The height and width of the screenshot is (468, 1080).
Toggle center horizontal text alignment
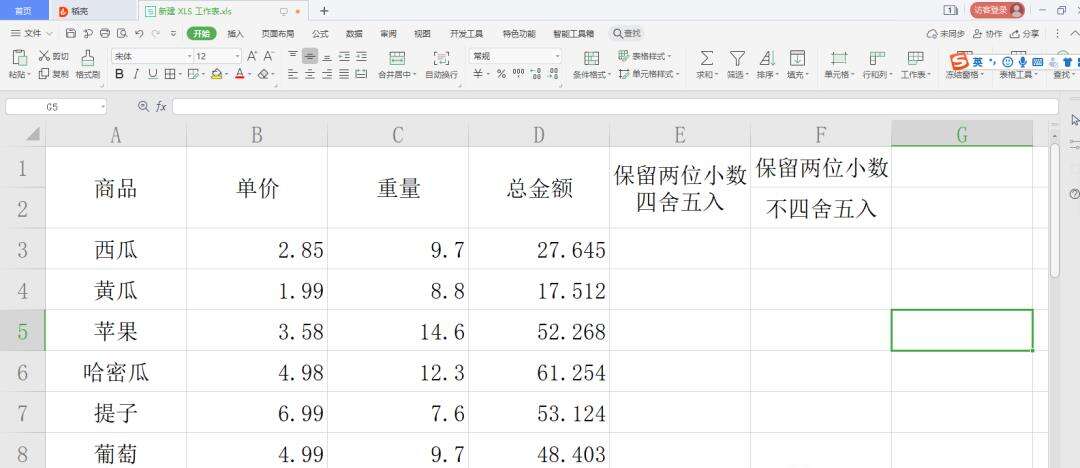tap(310, 74)
